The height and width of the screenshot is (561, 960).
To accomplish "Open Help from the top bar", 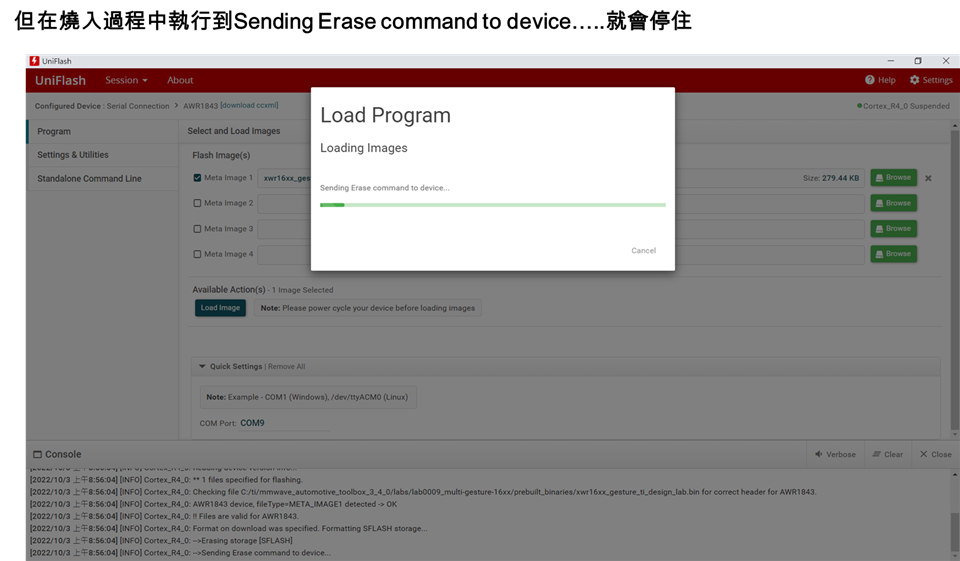I will [880, 80].
